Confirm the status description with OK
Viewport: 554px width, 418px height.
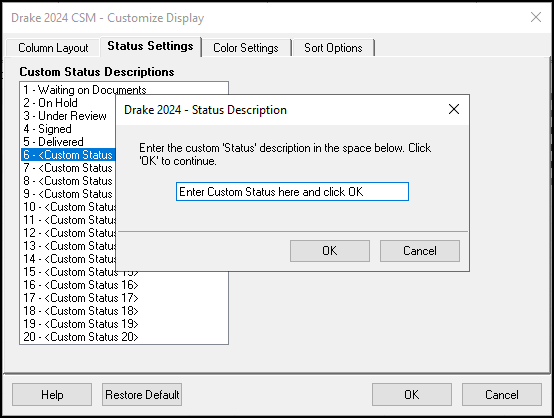[330, 251]
